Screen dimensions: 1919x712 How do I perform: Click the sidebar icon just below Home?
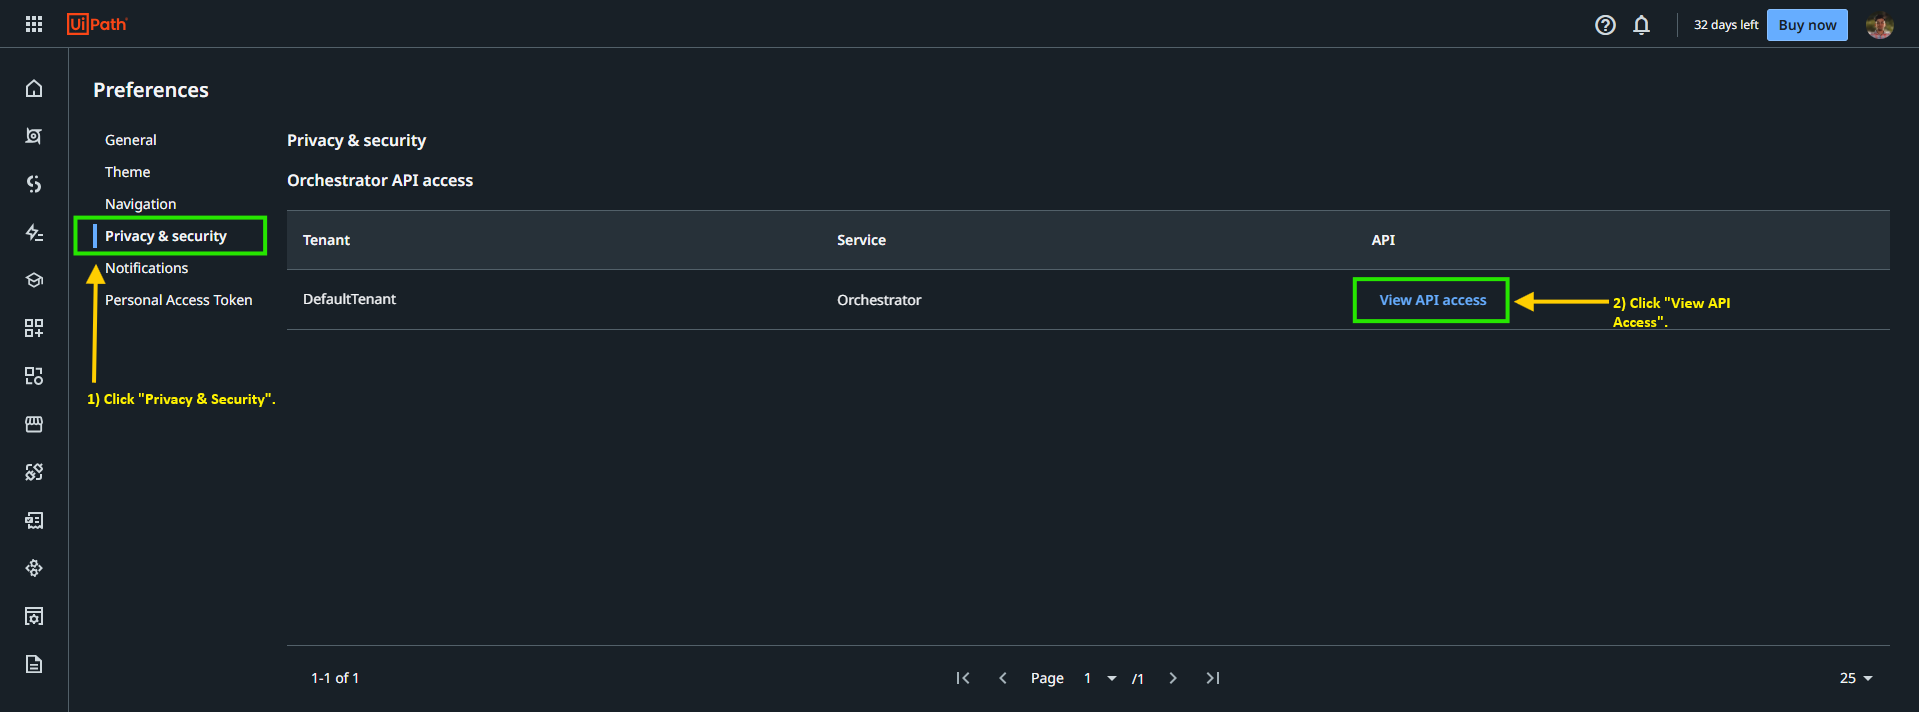point(34,136)
